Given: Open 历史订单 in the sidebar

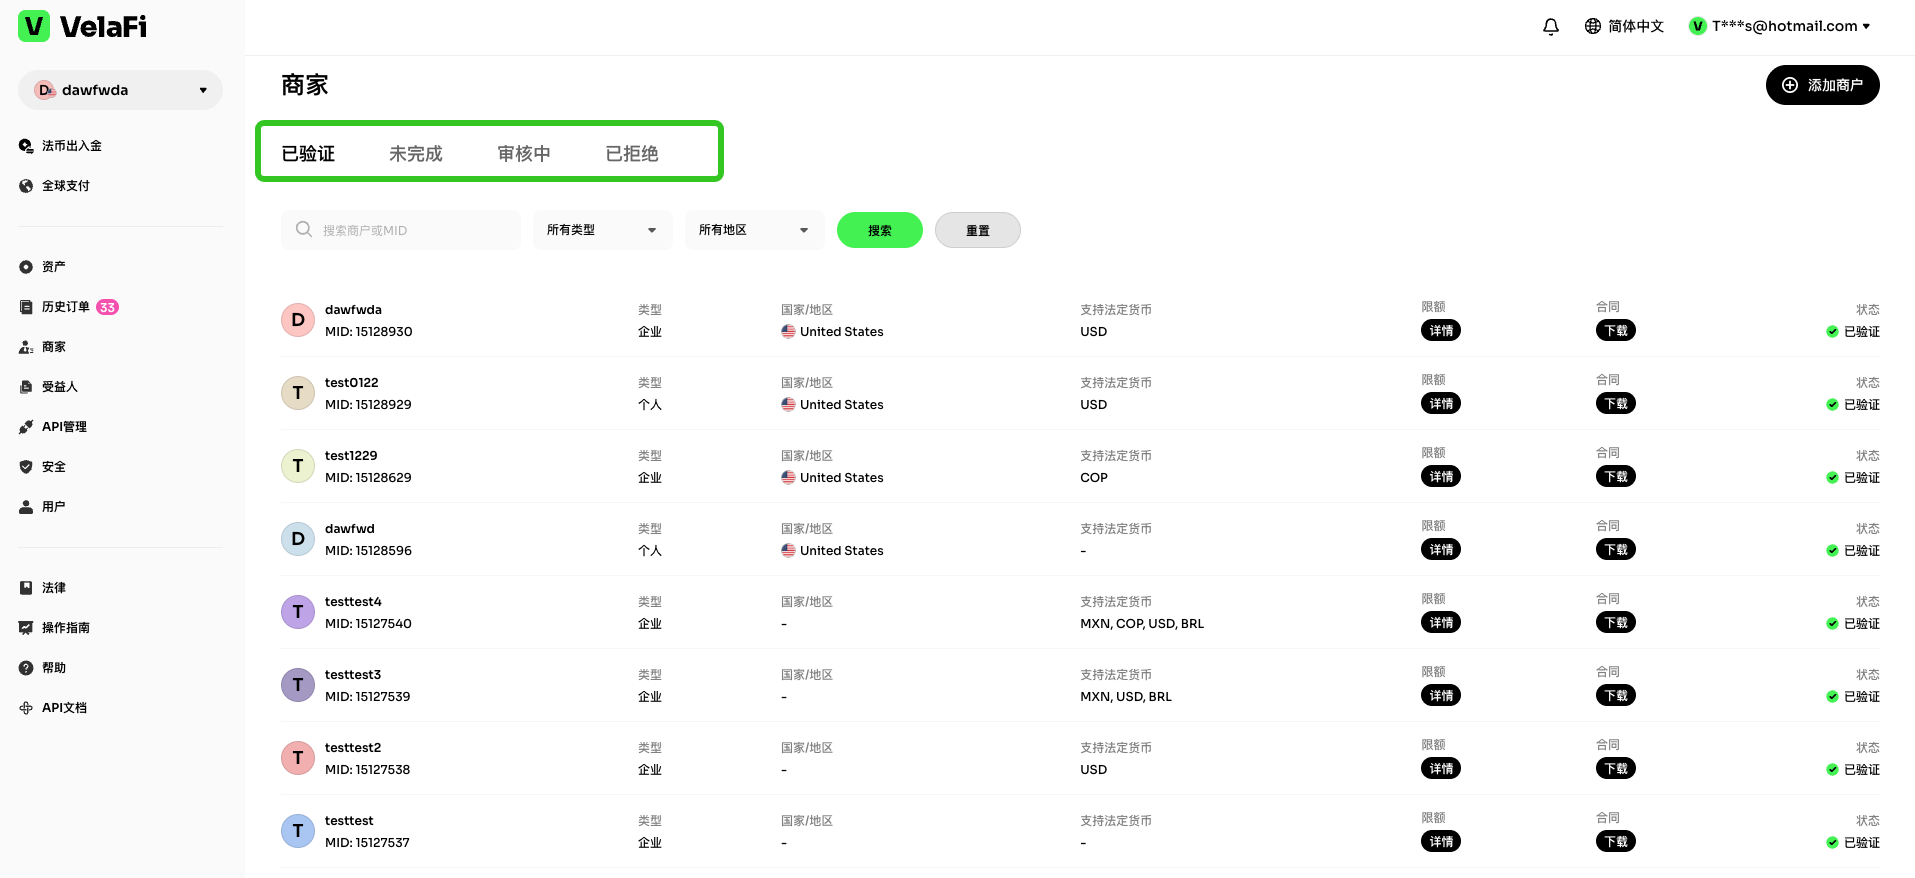Looking at the screenshot, I should (x=65, y=307).
